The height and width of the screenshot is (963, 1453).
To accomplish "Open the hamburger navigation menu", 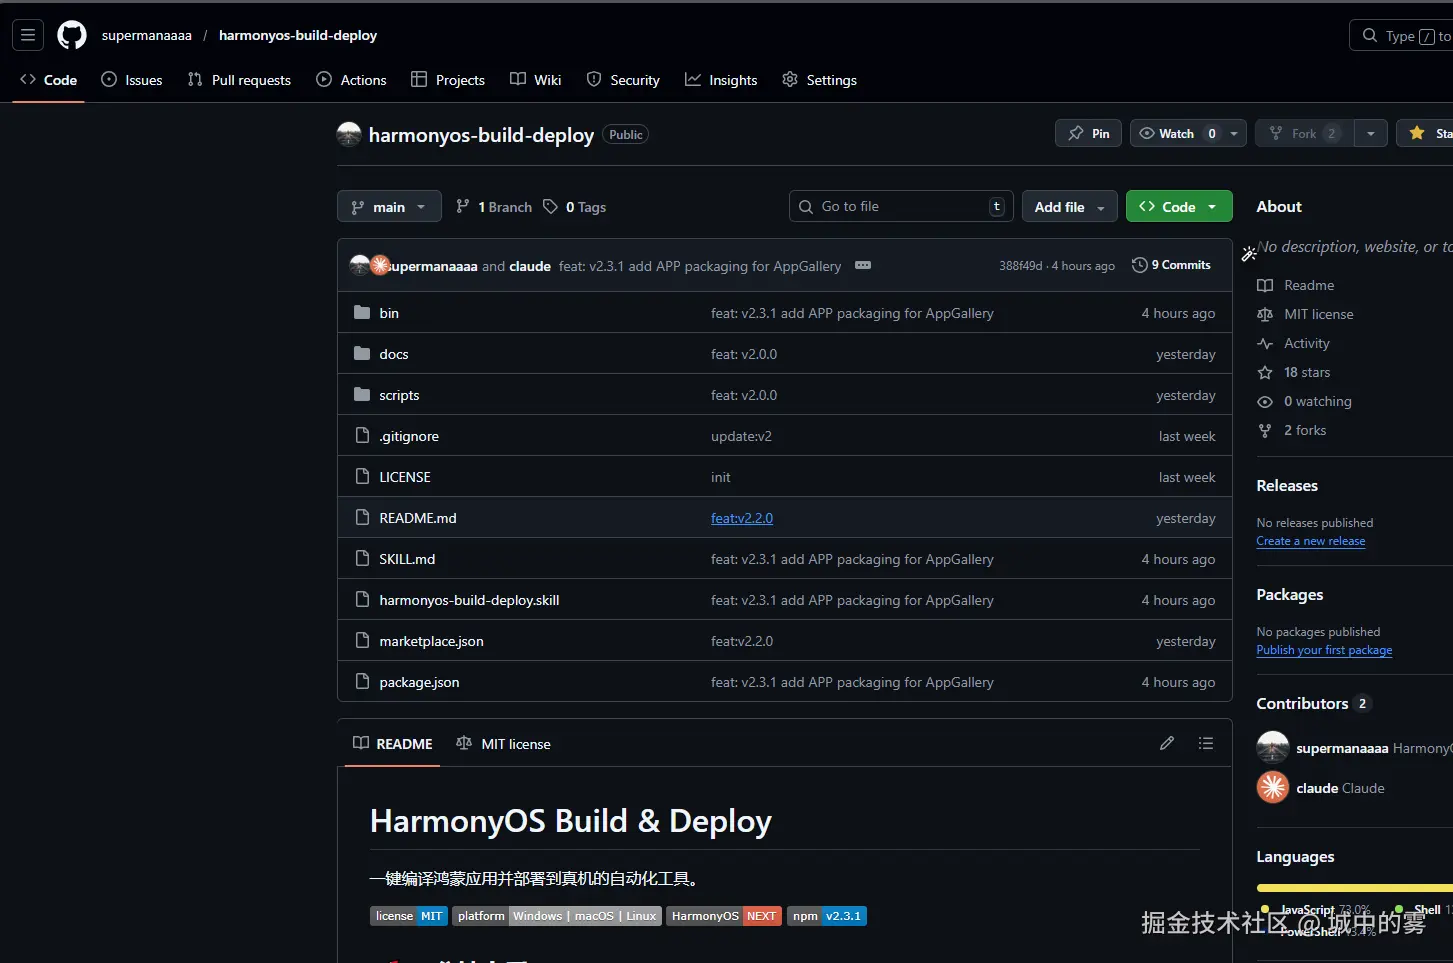I will click(x=28, y=35).
